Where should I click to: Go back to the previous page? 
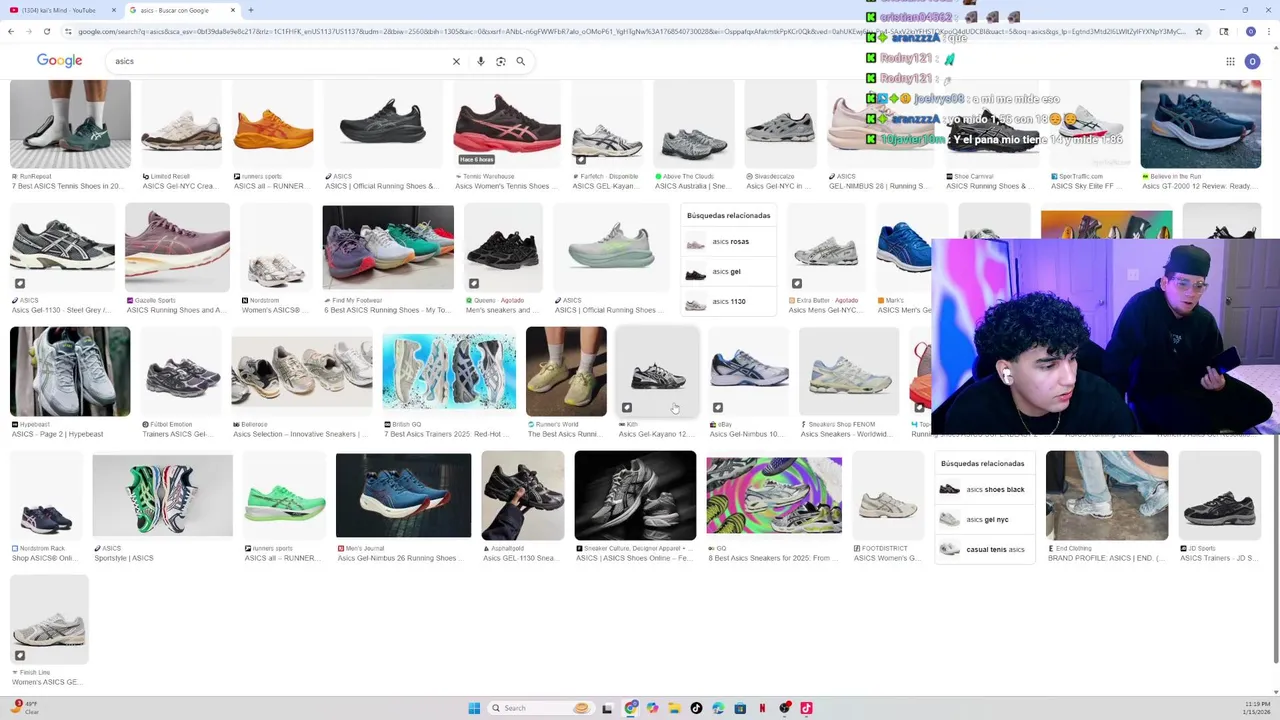10,31
